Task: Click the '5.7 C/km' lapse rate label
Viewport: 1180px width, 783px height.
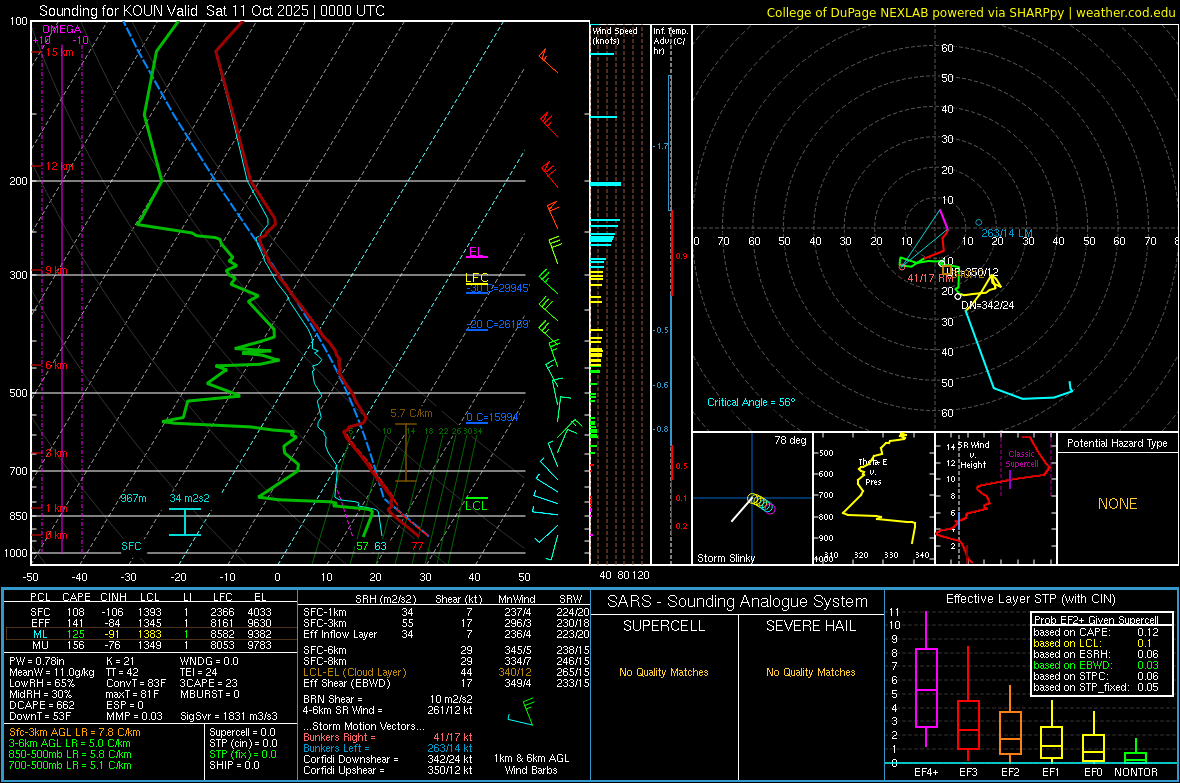Action: [x=411, y=413]
